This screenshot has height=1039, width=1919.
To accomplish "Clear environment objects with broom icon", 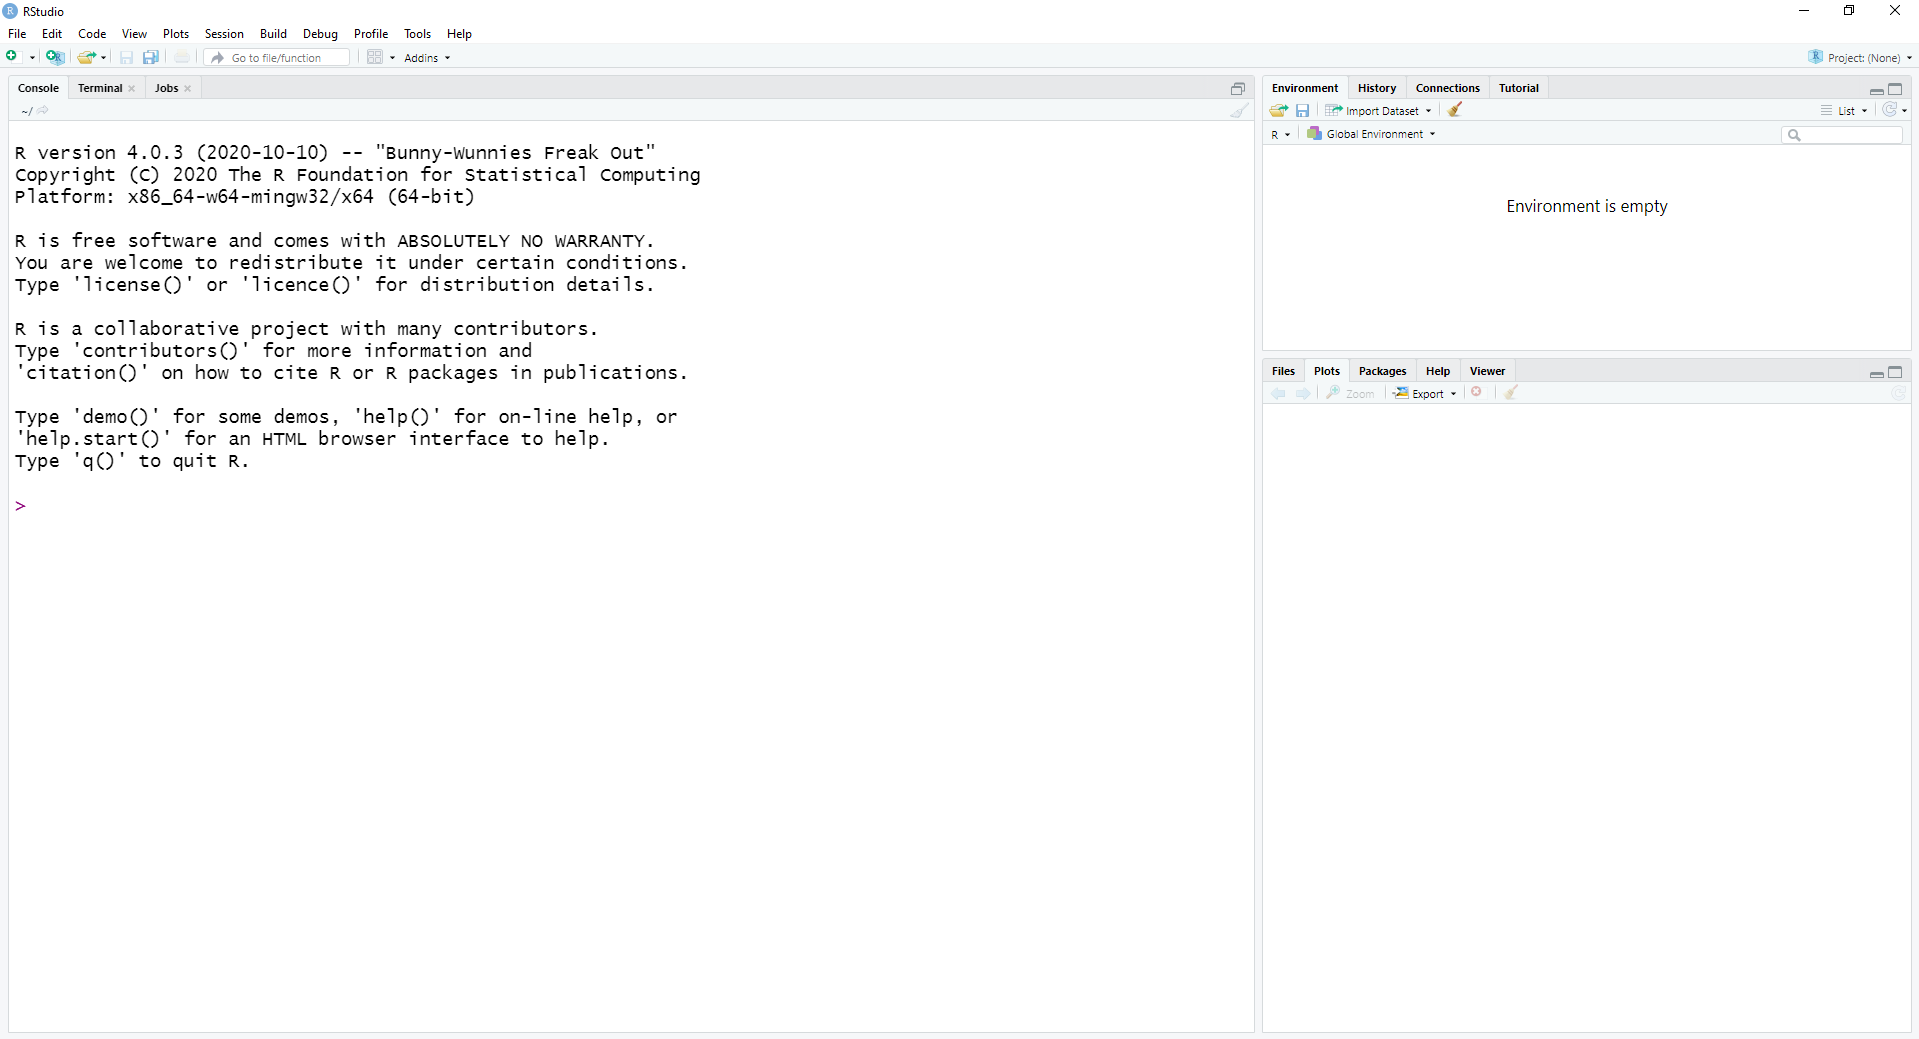I will pyautogui.click(x=1455, y=110).
